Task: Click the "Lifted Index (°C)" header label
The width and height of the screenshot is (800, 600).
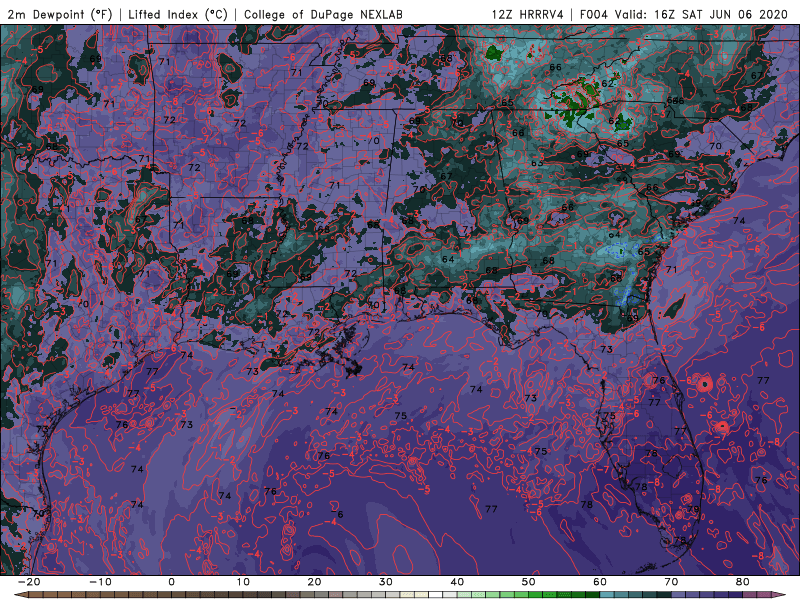Action: tap(178, 14)
